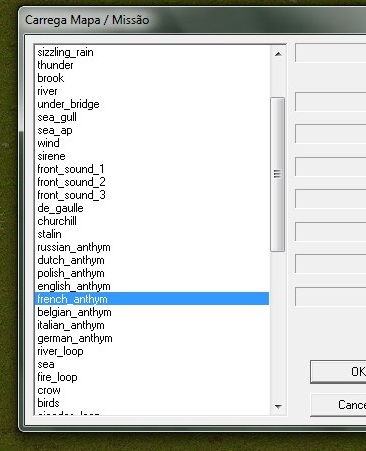Click the scrollbar down arrow
This screenshot has height=451, width=366.
click(x=278, y=406)
